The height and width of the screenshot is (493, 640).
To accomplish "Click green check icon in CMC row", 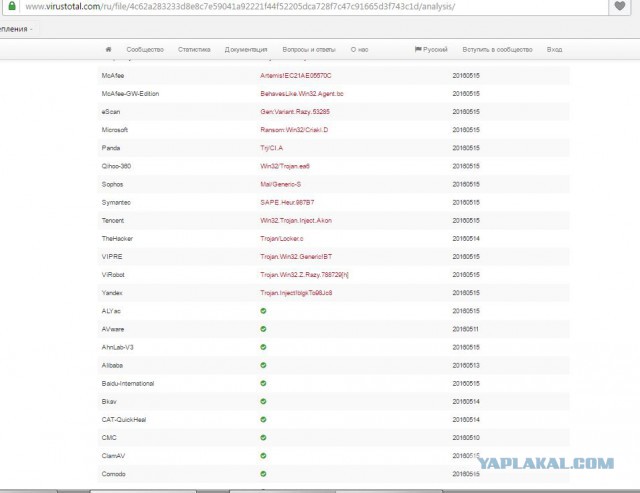I will (x=263, y=437).
